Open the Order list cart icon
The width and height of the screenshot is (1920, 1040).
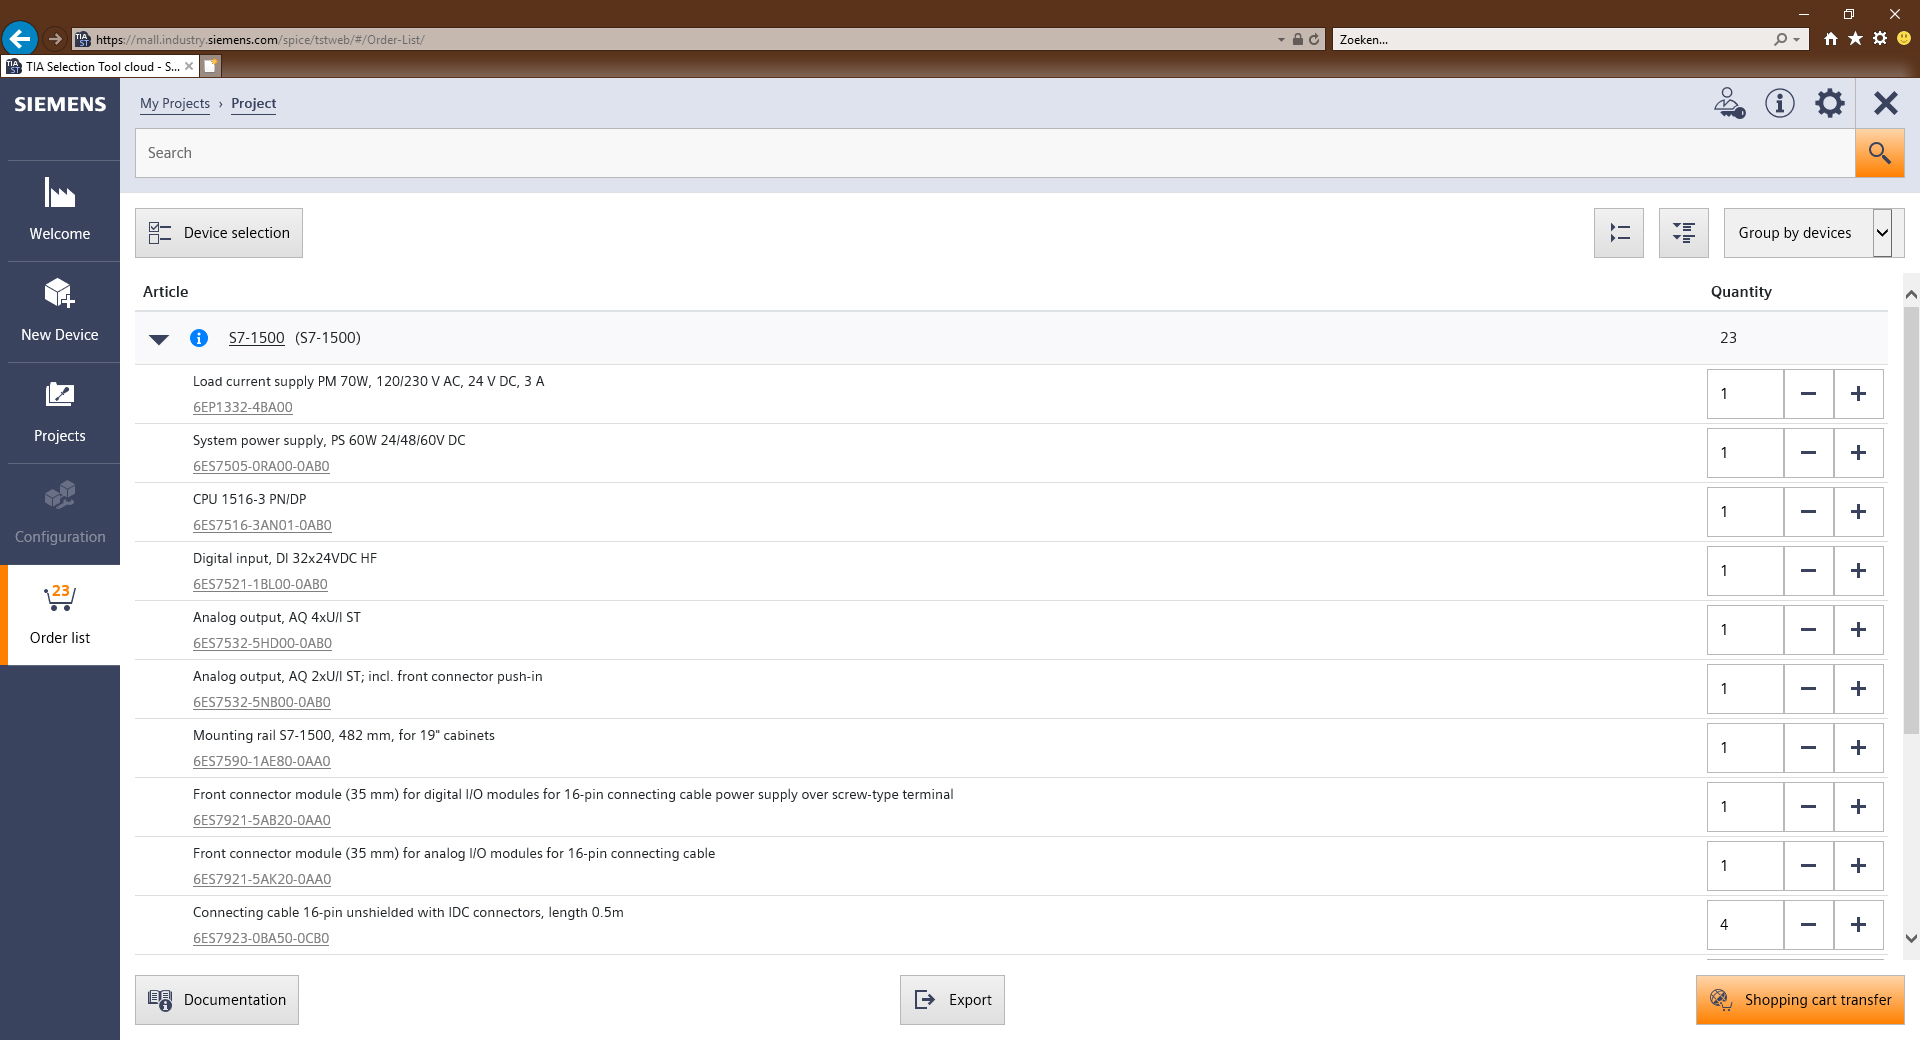click(x=60, y=614)
